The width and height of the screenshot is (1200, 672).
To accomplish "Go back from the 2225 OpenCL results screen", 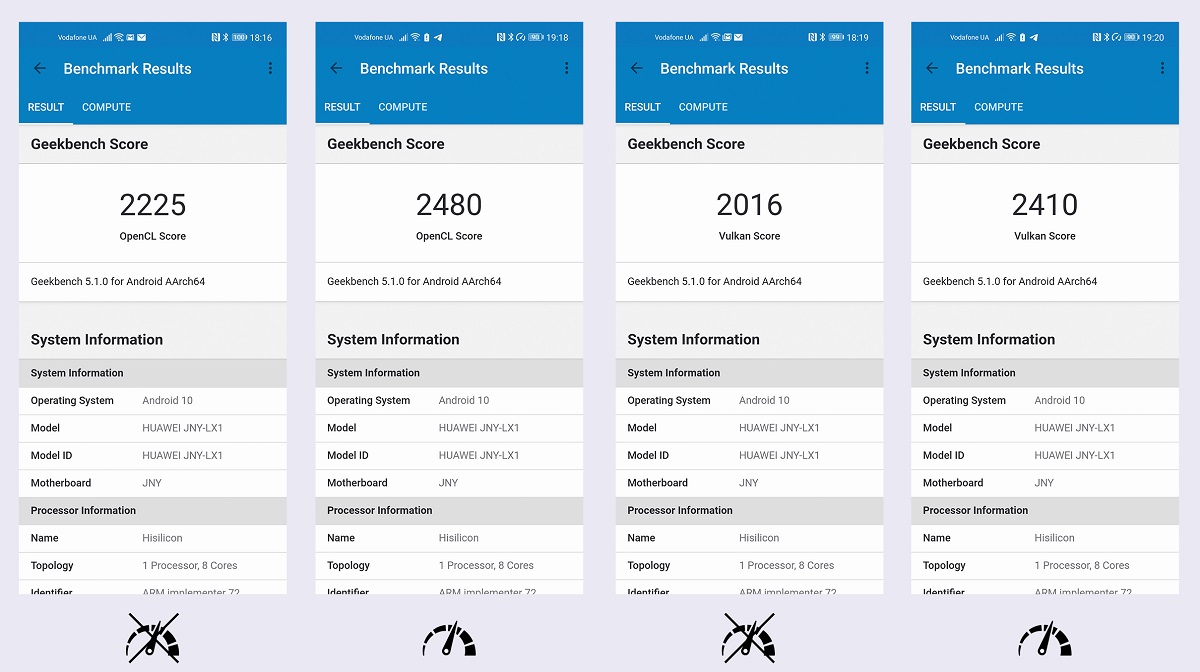I will click(40, 69).
